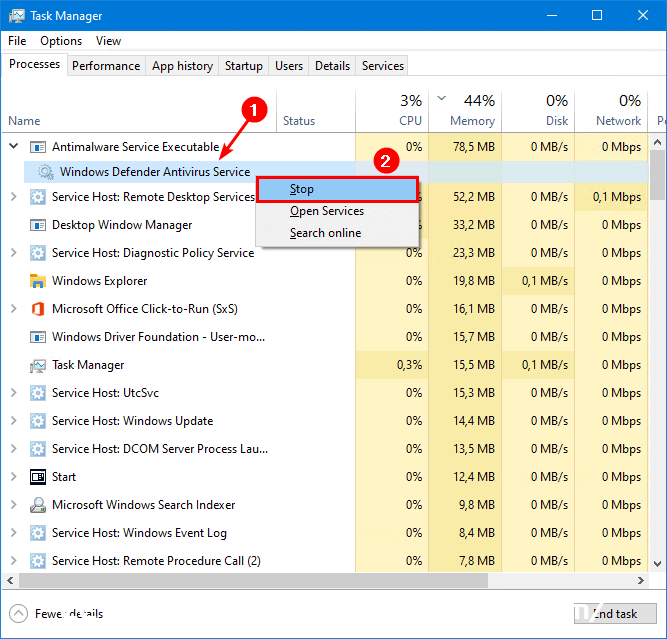Click the Service Host: UtcSvc gear icon
Screen dimensions: 667x639
(x=38, y=393)
